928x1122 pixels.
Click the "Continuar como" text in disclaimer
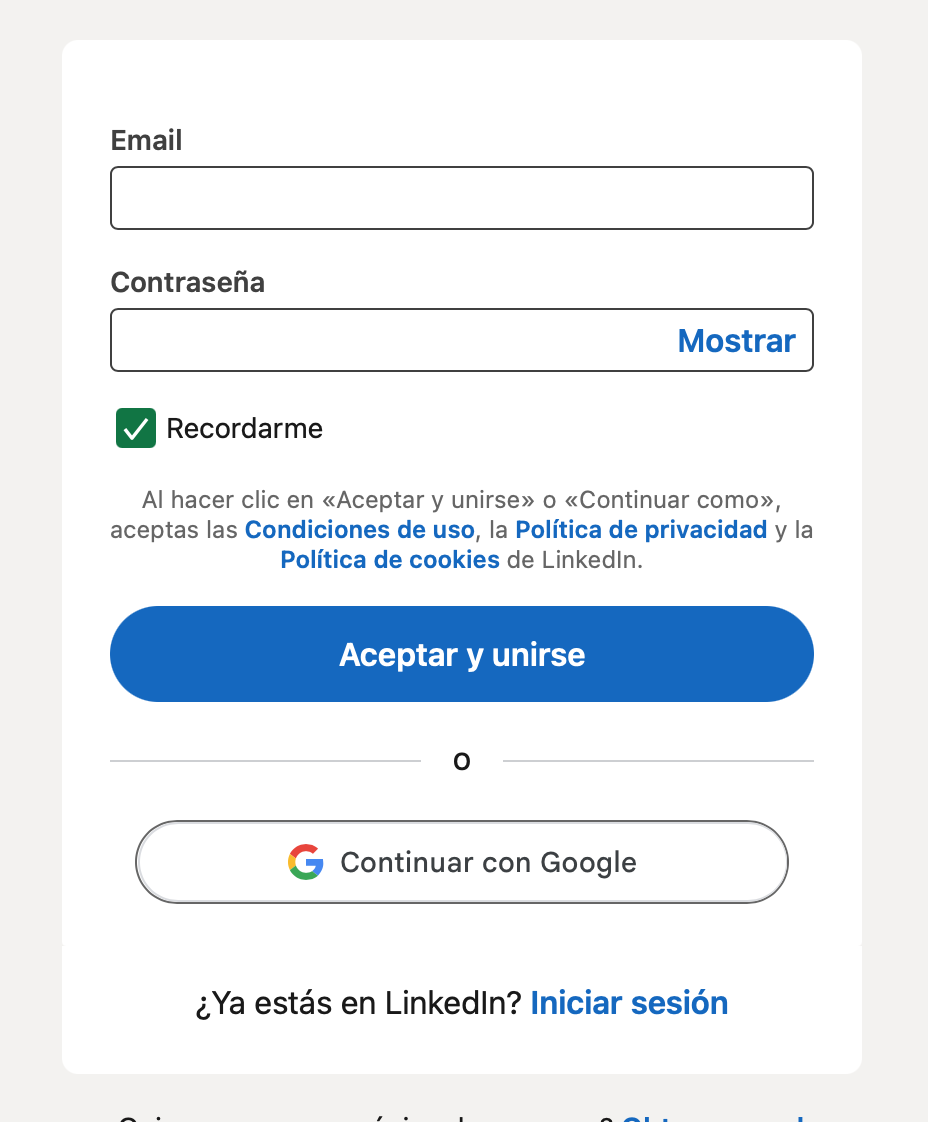coord(677,499)
